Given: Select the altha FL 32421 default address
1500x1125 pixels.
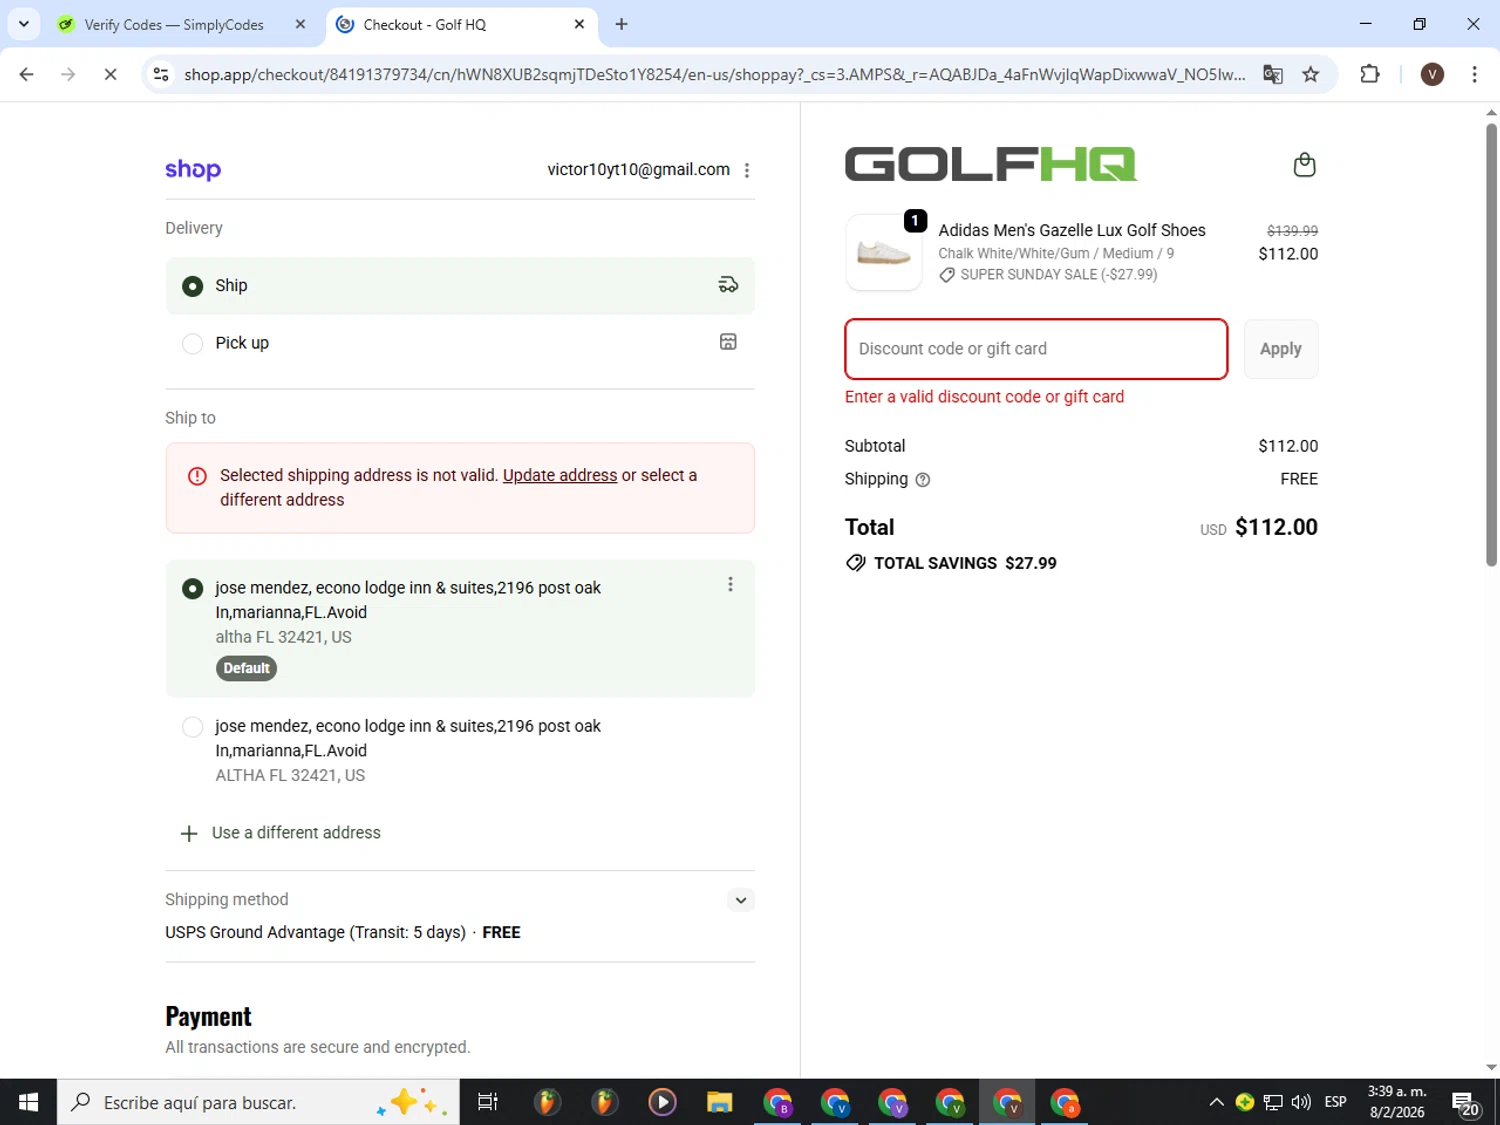Looking at the screenshot, I should [460, 628].
